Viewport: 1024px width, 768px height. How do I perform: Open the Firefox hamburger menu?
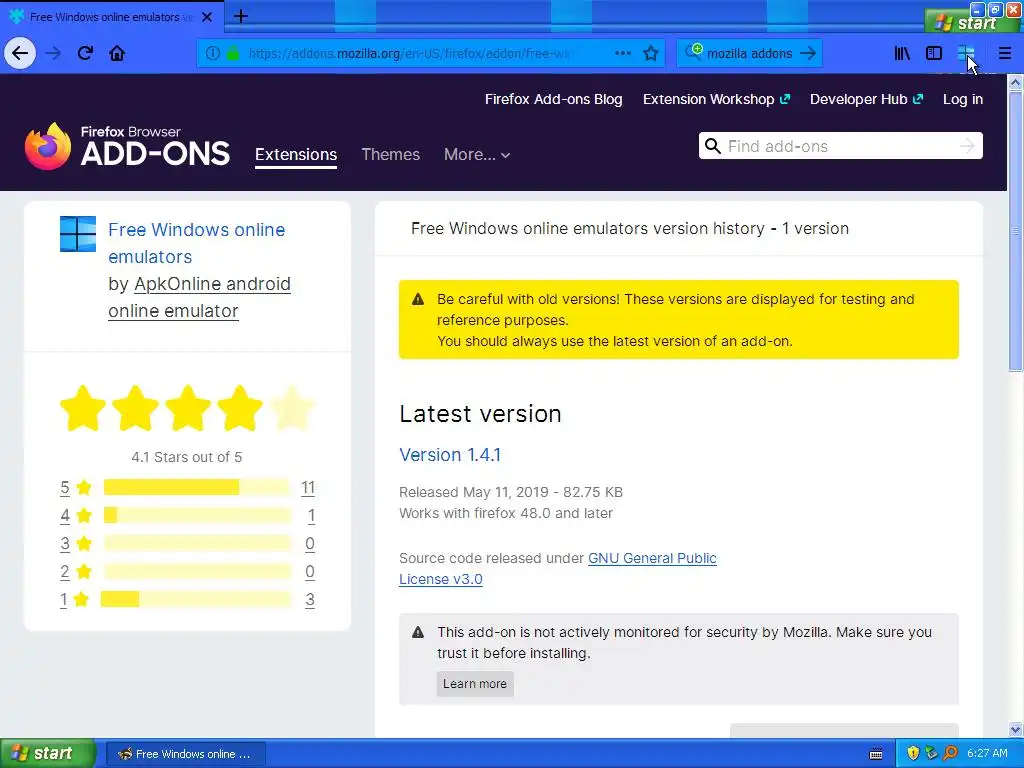(1004, 53)
